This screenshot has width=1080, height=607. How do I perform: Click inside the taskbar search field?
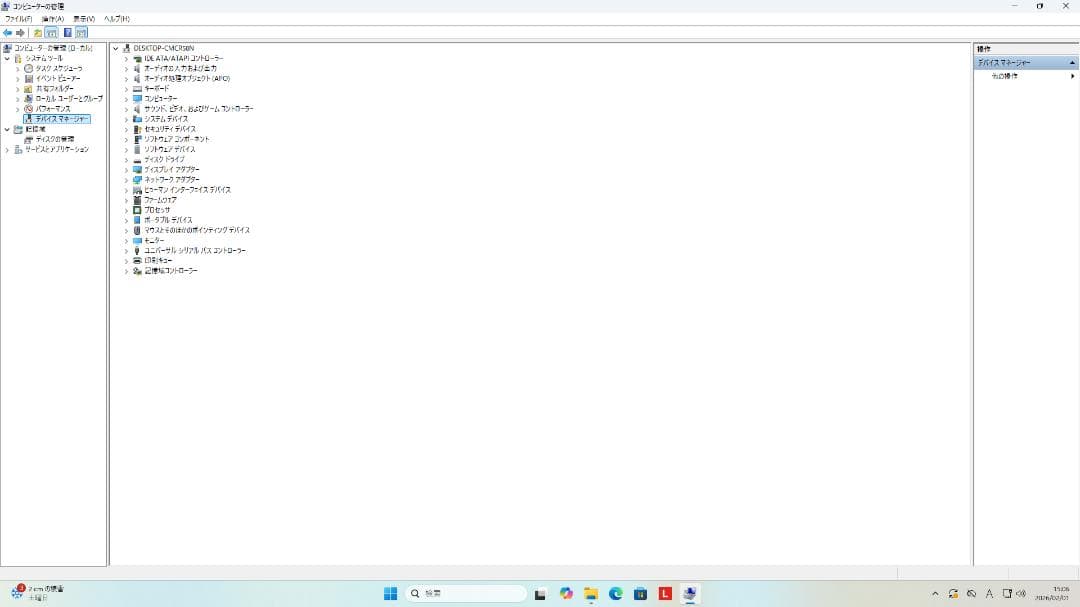(465, 593)
